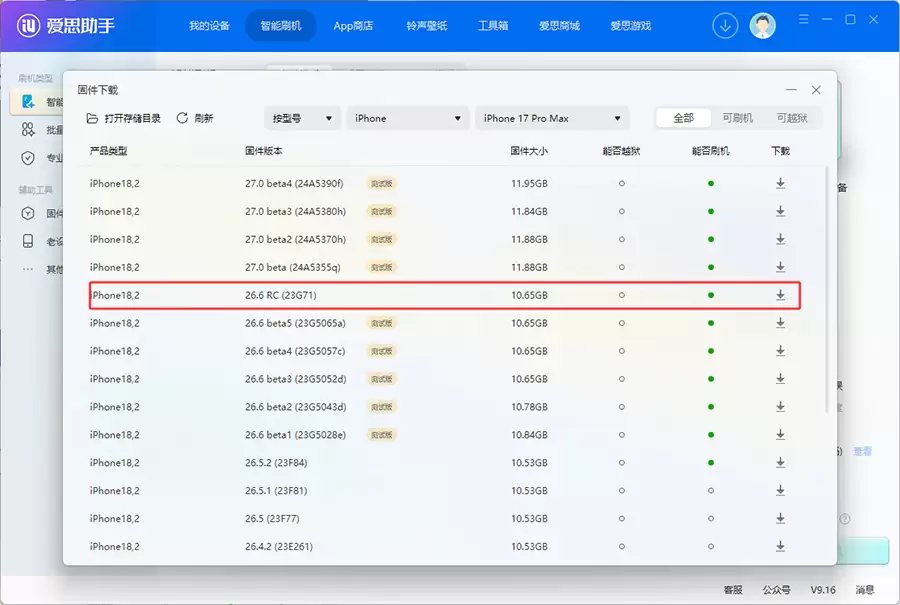Open App商店 in the top navigation
900x605 pixels.
[x=353, y=26]
